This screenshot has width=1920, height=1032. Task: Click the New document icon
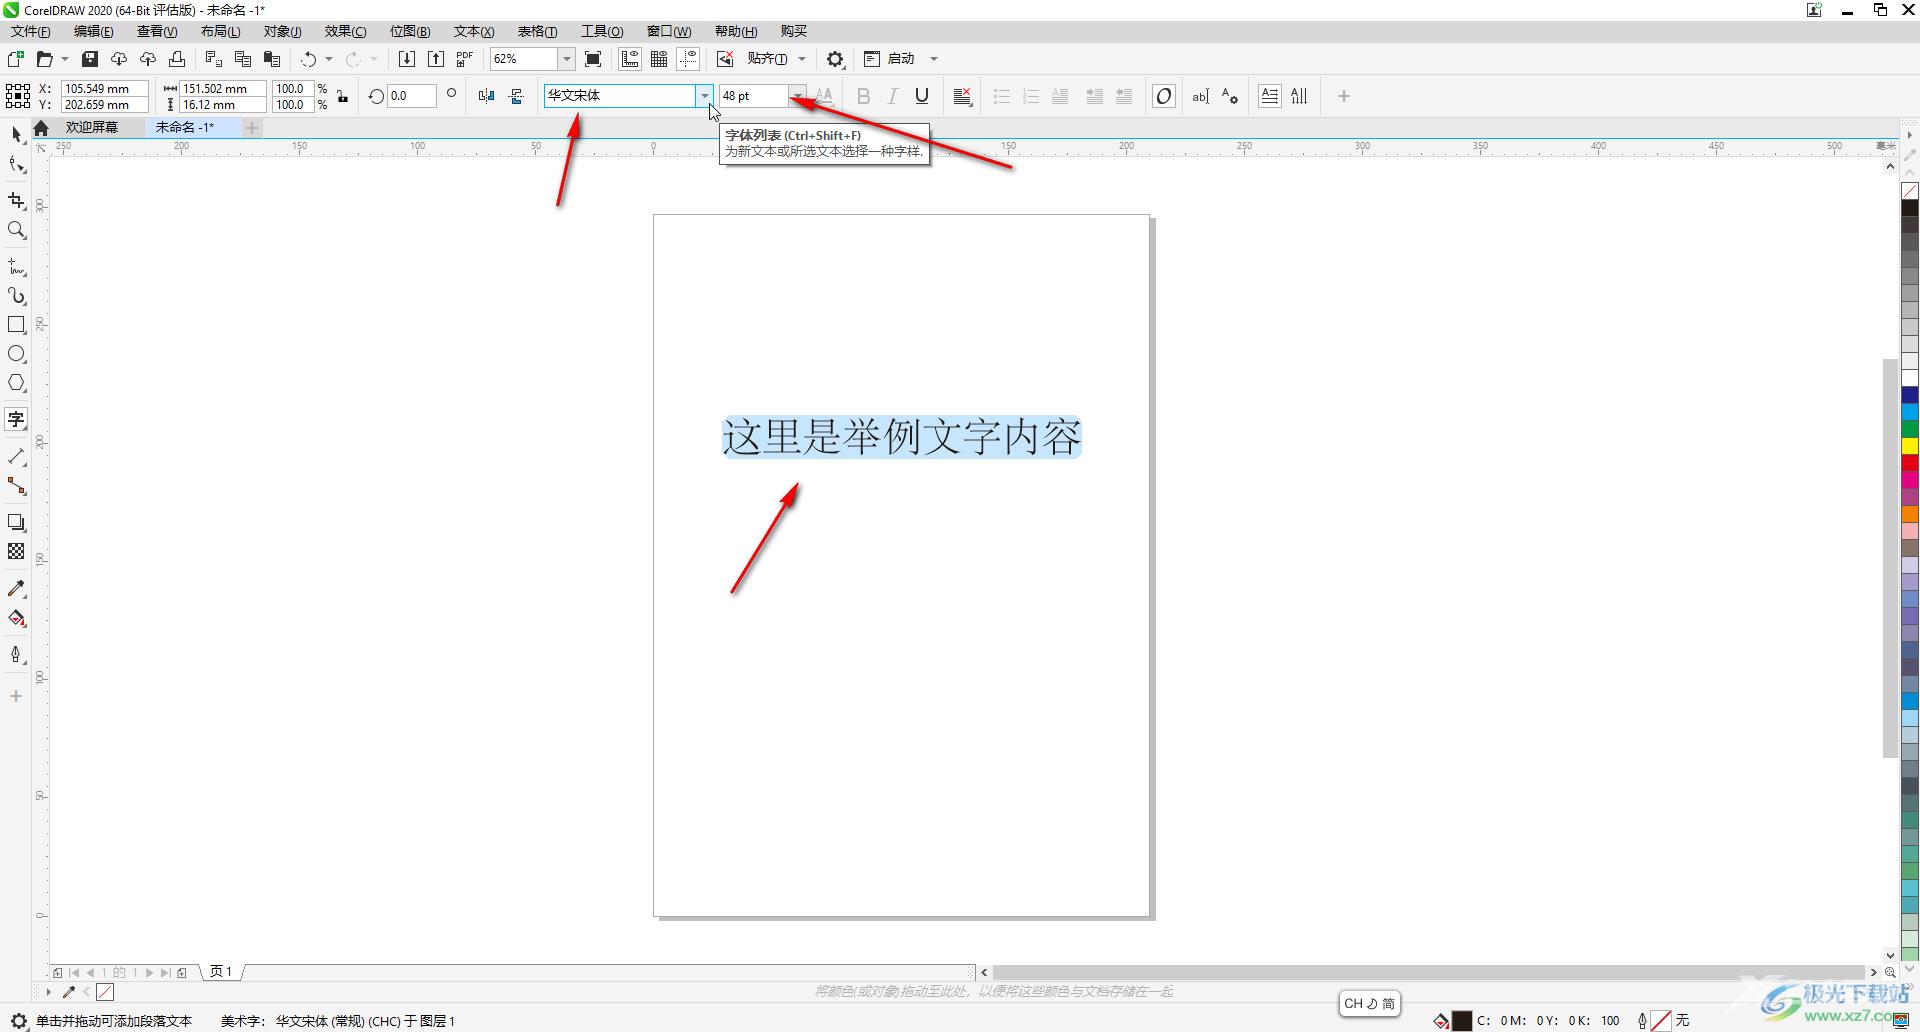pos(15,59)
